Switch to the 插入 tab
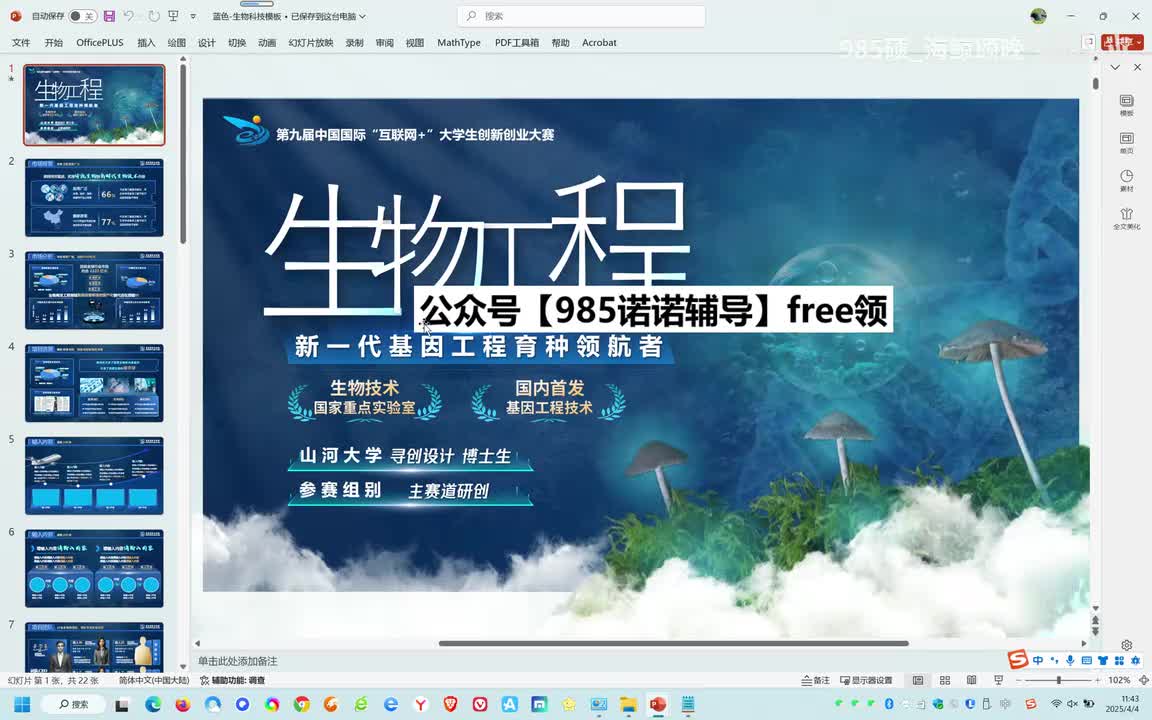Image resolution: width=1152 pixels, height=720 pixels. coord(146,43)
